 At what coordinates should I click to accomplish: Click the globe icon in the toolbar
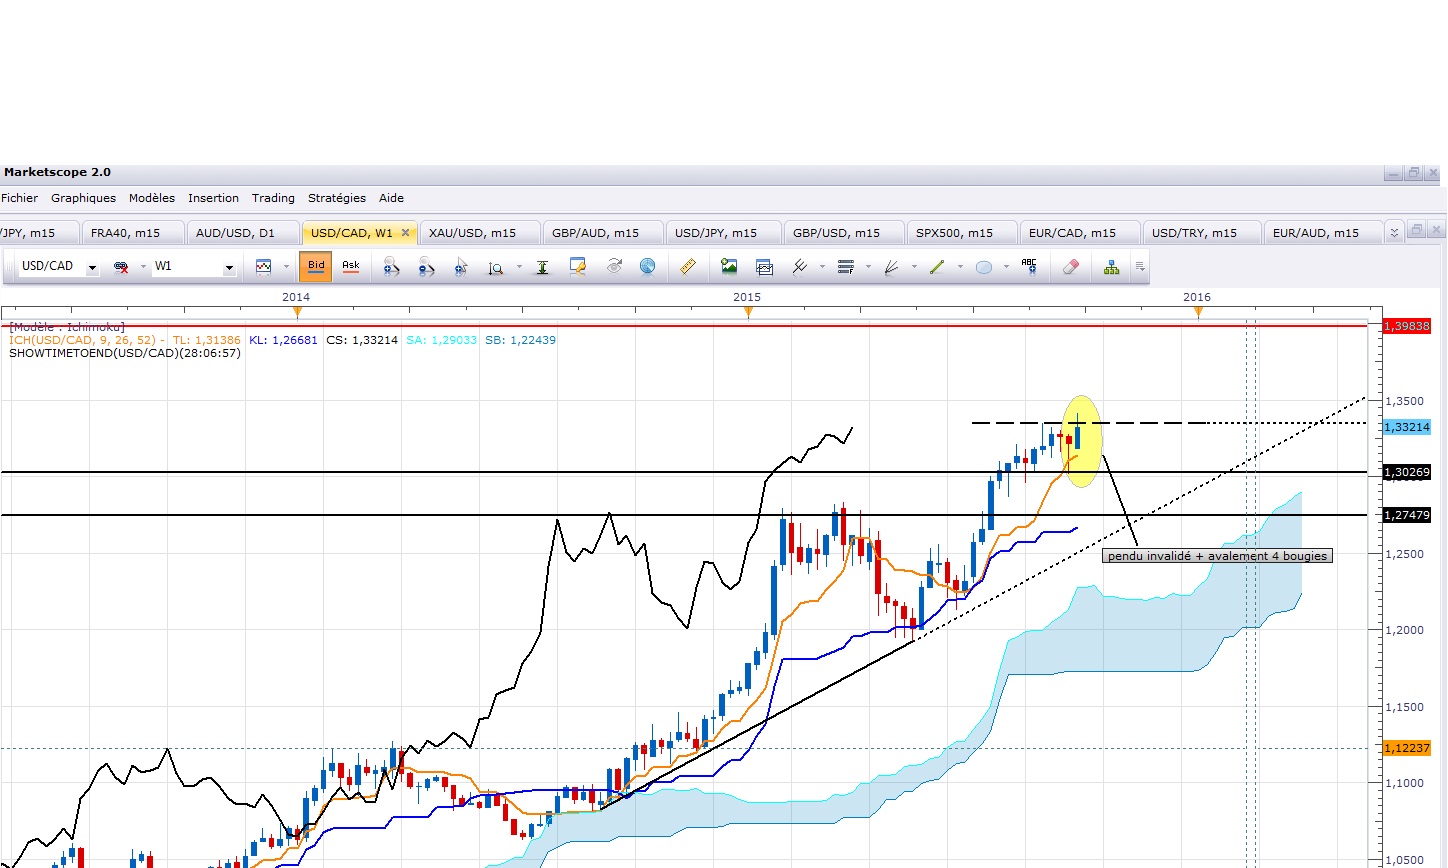click(x=648, y=267)
